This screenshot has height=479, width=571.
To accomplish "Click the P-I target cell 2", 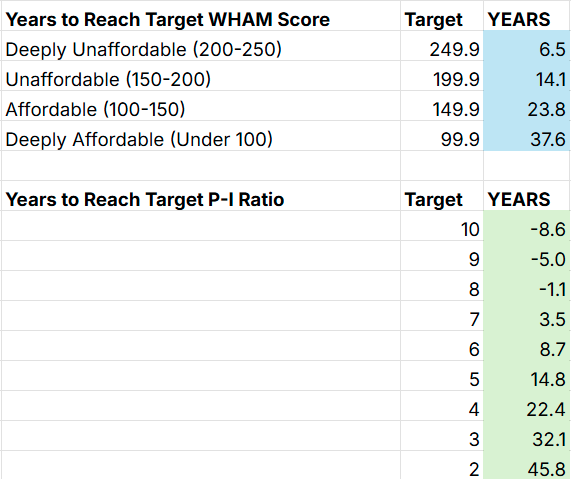I will [442, 466].
